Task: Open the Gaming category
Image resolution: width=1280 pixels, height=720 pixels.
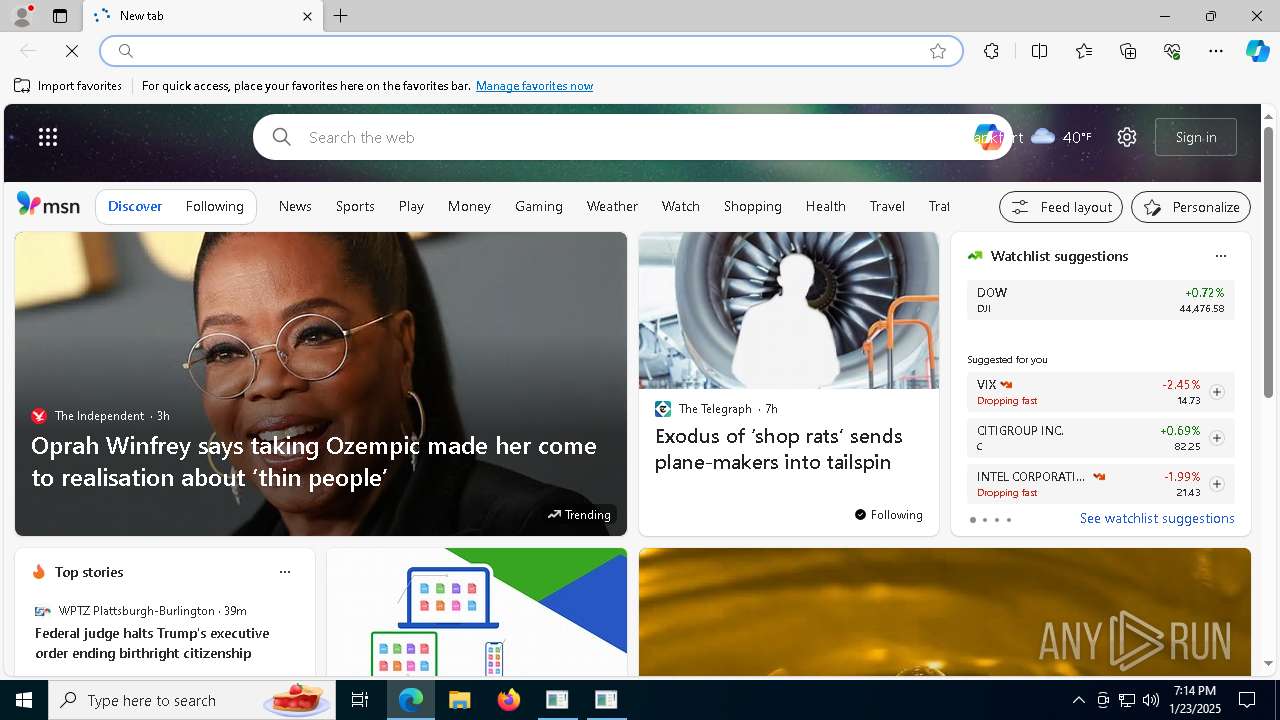Action: click(x=539, y=206)
